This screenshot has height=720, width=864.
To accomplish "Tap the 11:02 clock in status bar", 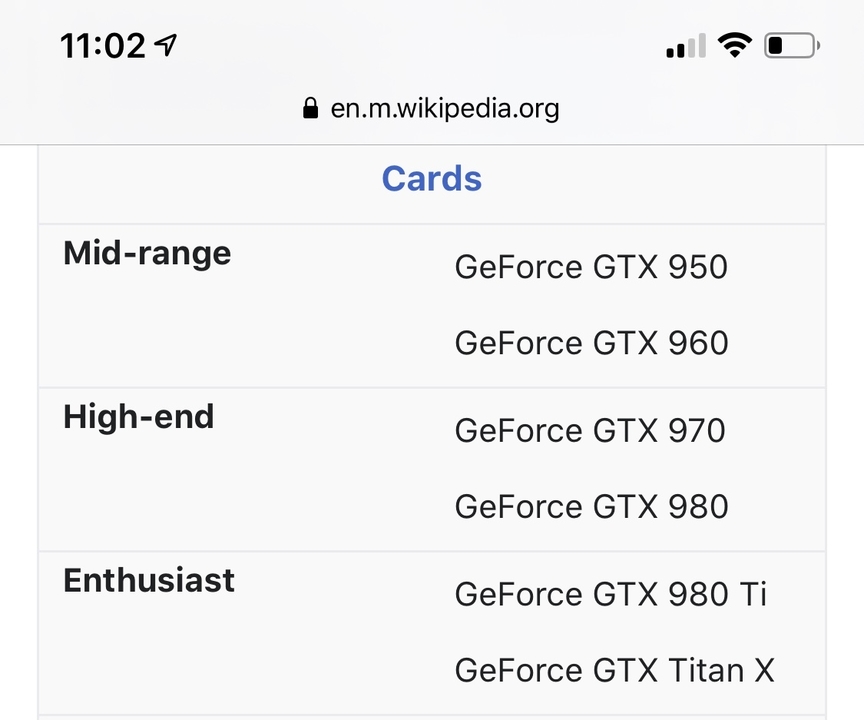I will tap(102, 45).
